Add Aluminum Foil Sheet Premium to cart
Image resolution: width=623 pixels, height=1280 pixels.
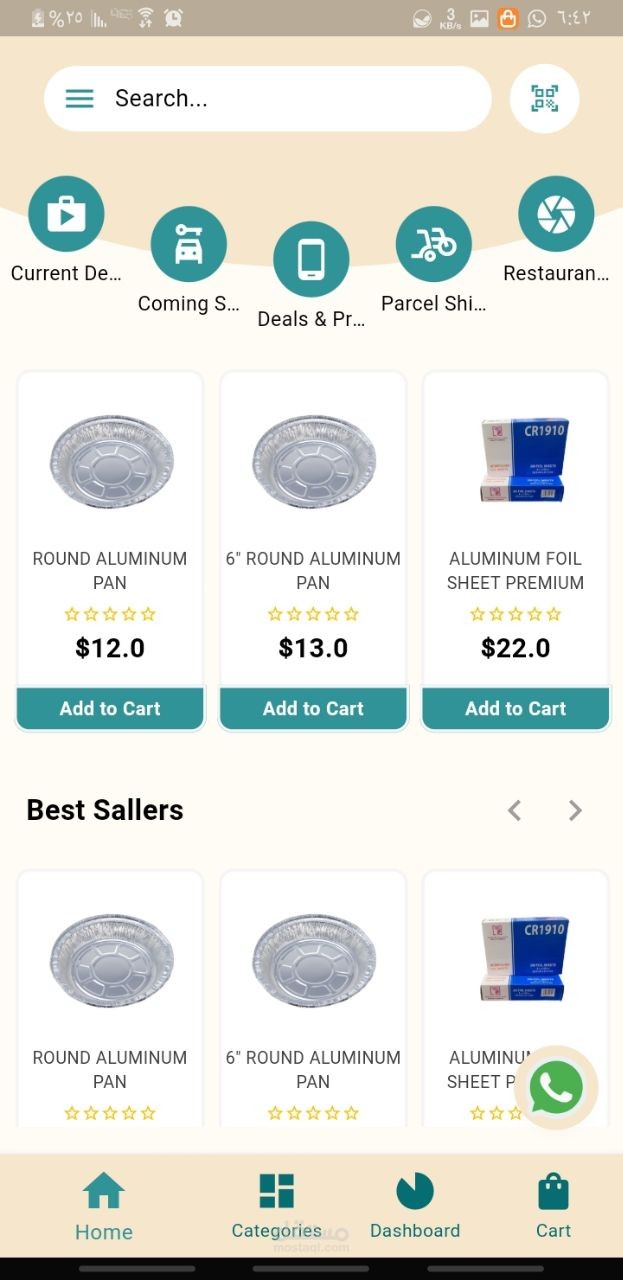516,708
